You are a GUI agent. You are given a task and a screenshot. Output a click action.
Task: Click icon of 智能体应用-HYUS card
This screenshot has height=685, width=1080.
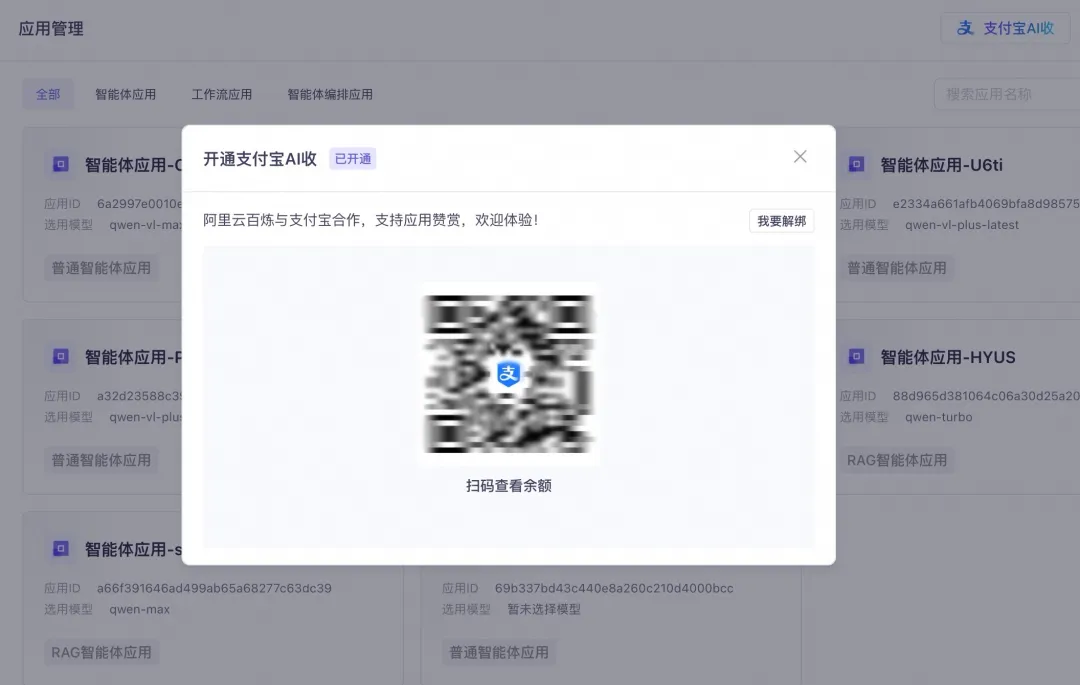click(856, 356)
